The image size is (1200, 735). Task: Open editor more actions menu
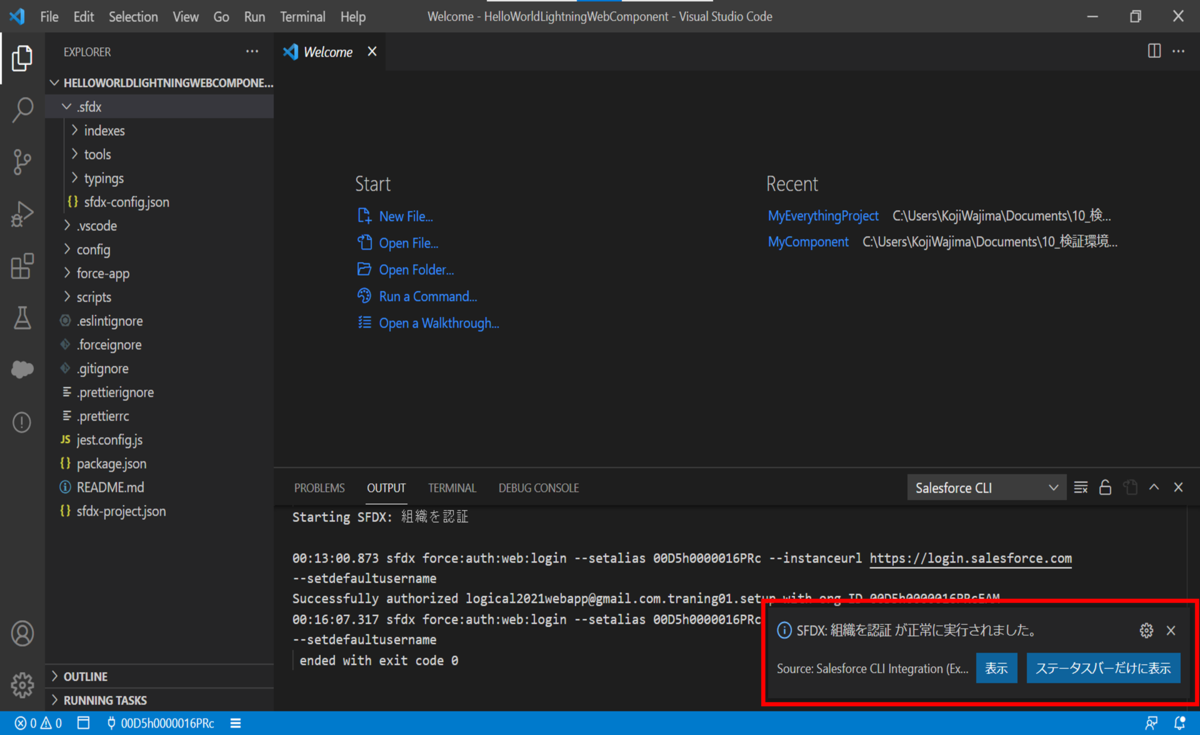tap(1179, 51)
